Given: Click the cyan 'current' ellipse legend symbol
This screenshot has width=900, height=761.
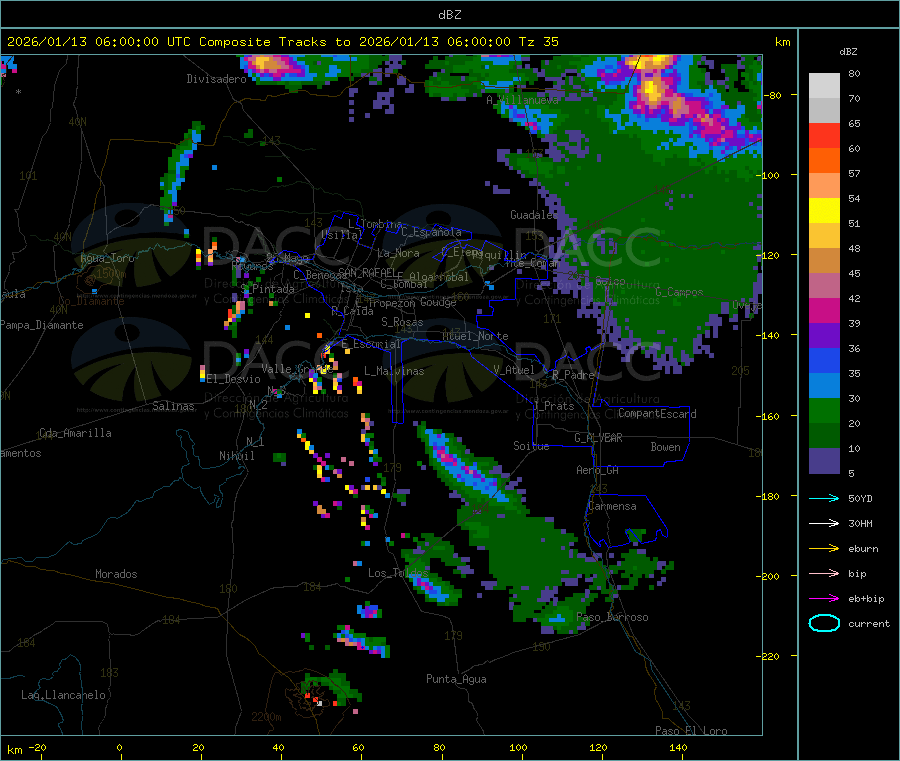Looking at the screenshot, I should pyautogui.click(x=824, y=623).
